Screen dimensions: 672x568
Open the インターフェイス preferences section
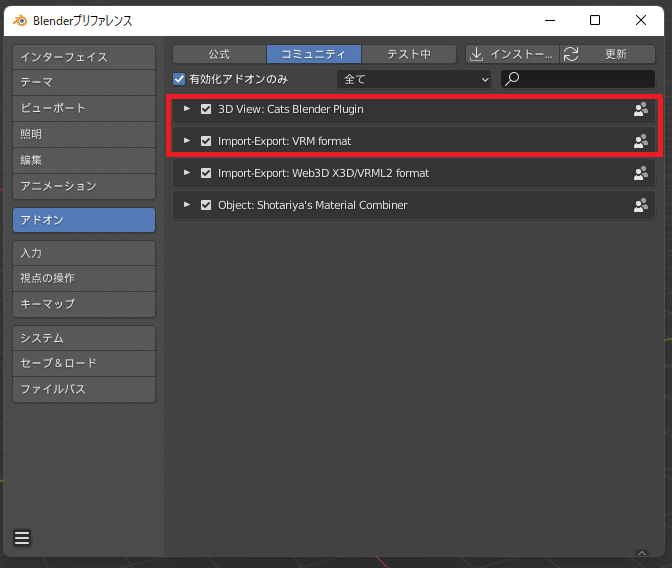[x=84, y=57]
